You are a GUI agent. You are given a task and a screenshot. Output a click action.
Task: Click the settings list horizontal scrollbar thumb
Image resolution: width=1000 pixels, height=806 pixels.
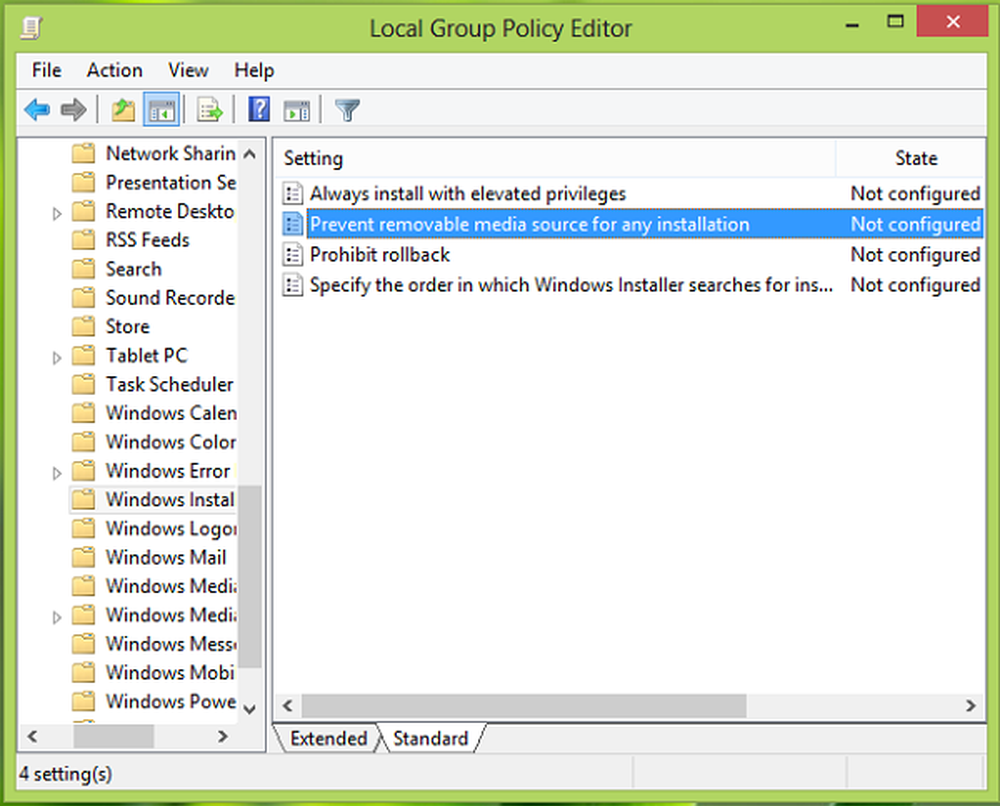[523, 706]
